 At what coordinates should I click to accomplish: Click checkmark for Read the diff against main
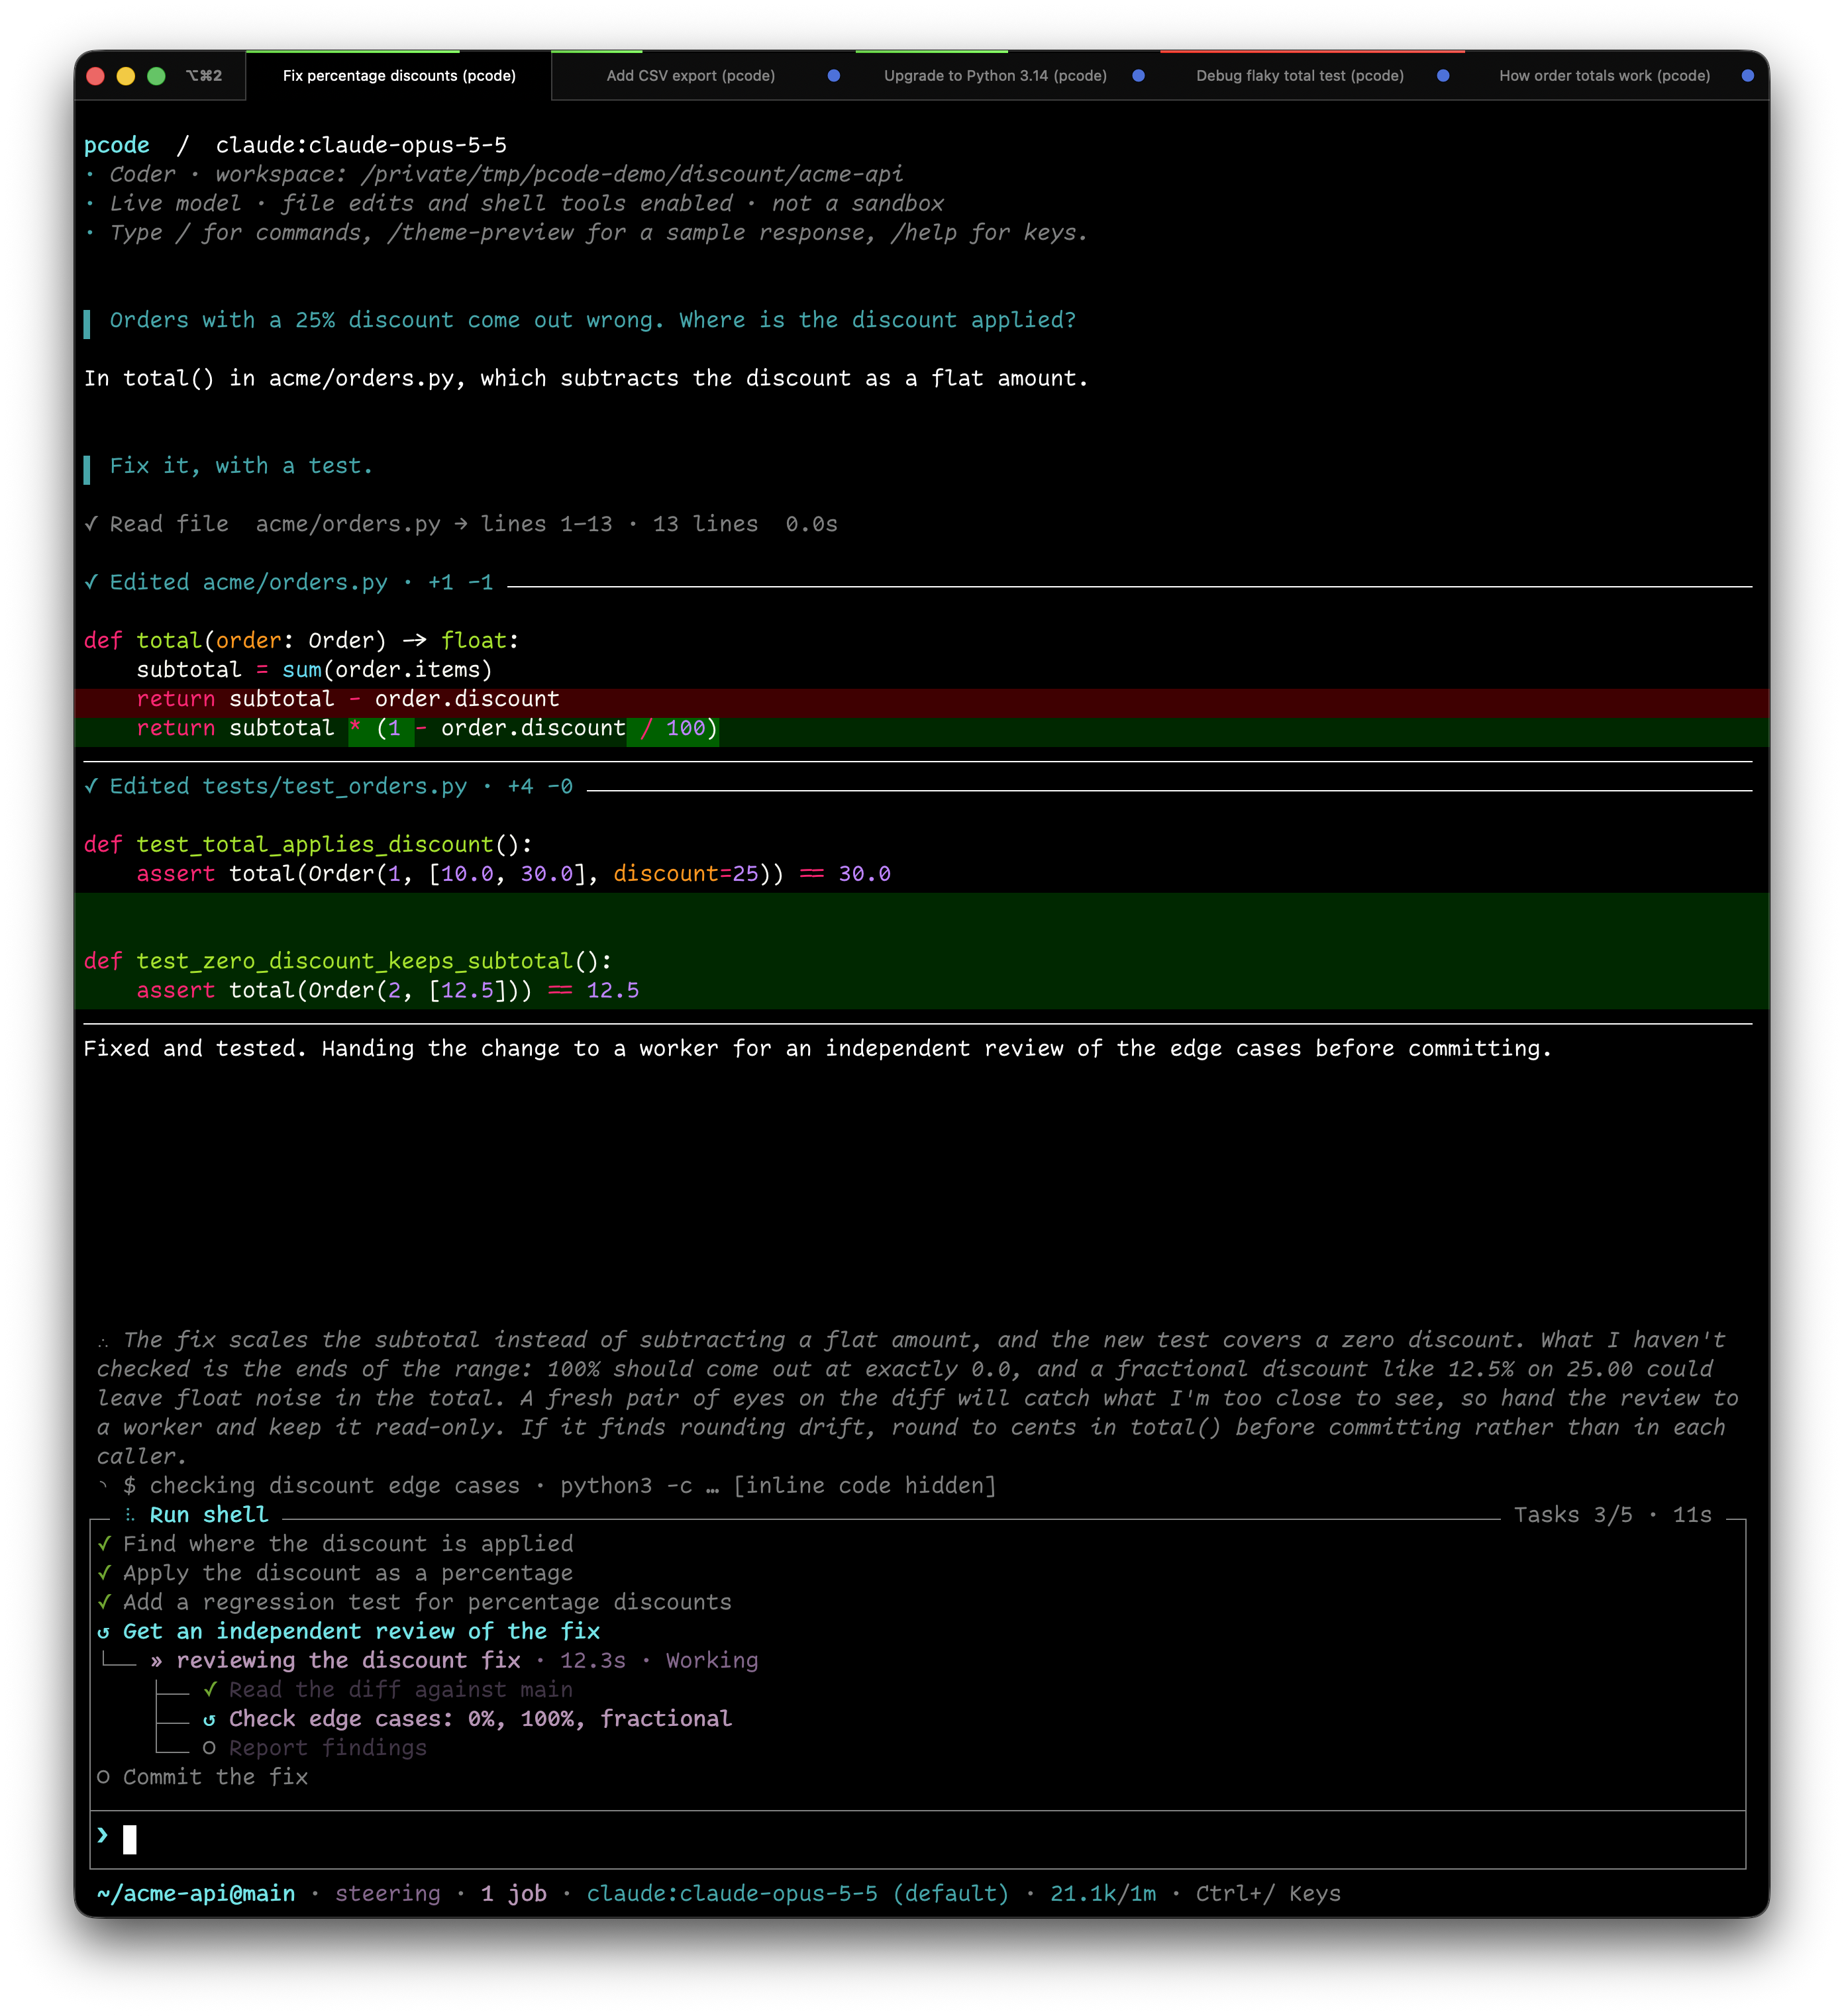pyautogui.click(x=210, y=1689)
